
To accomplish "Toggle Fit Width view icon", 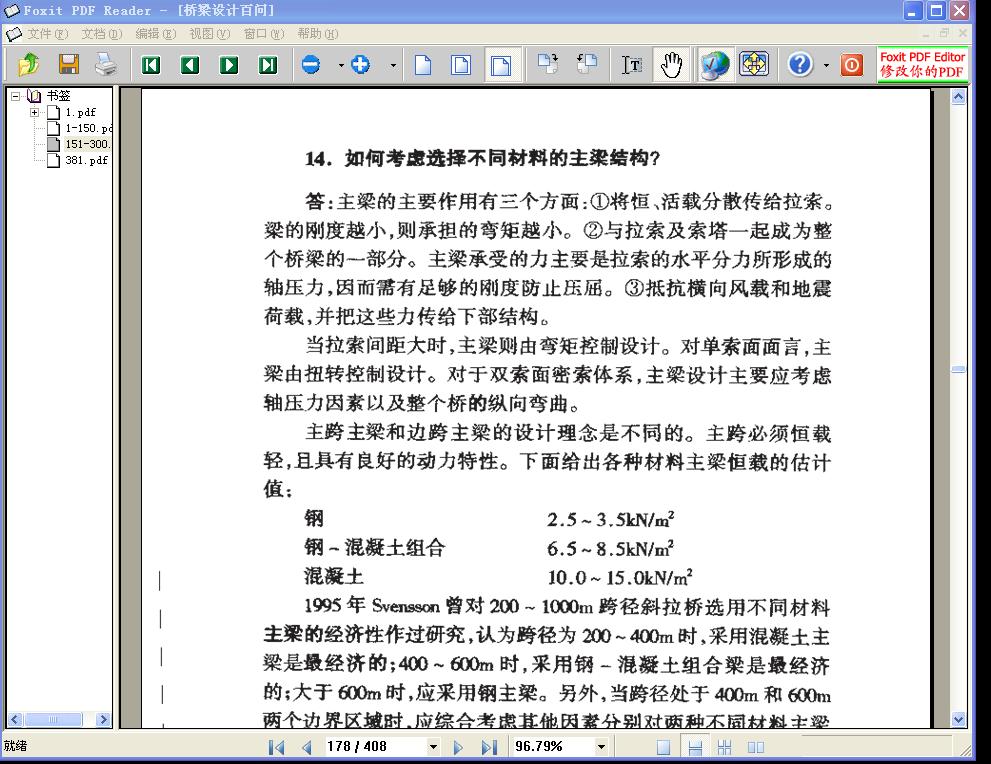I will 501,64.
